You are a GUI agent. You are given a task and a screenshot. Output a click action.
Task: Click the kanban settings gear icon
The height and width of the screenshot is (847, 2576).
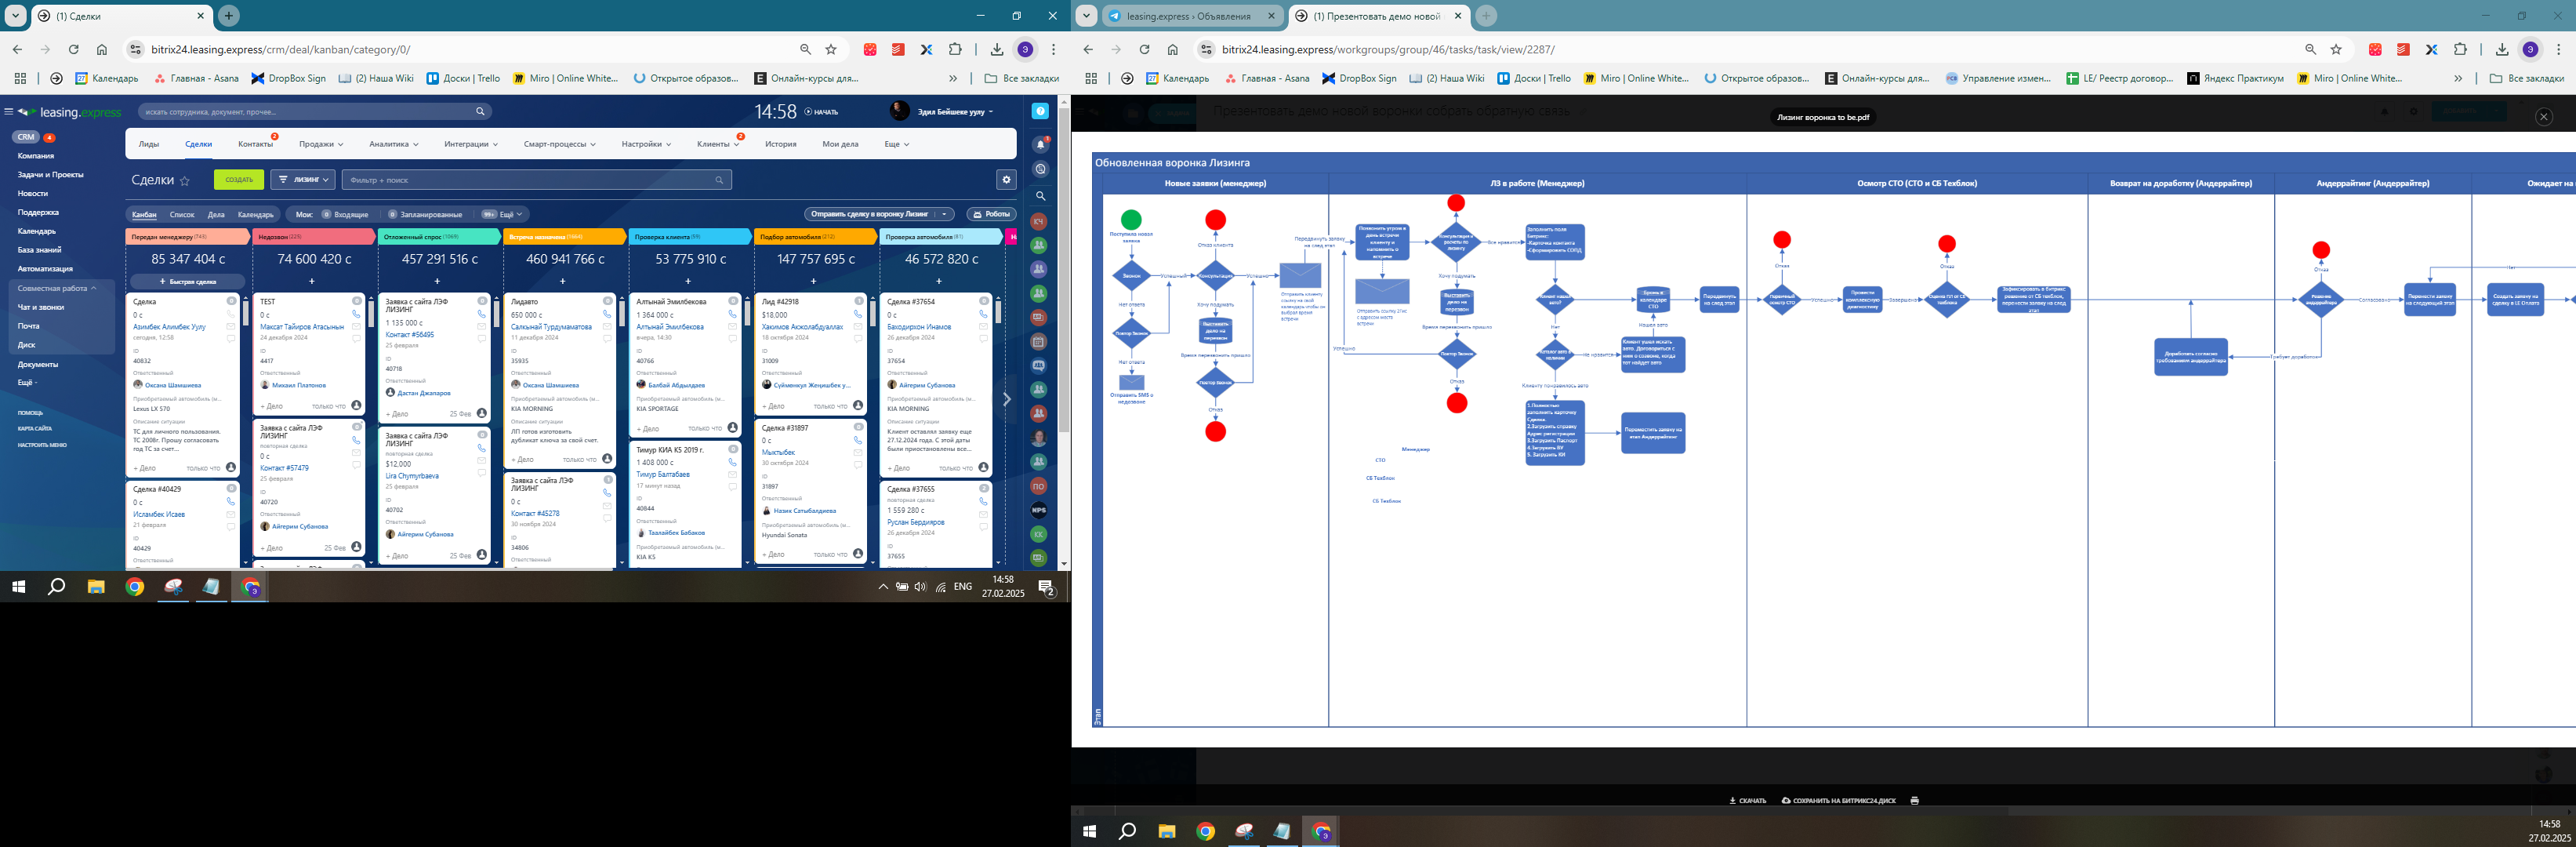pyautogui.click(x=1006, y=179)
